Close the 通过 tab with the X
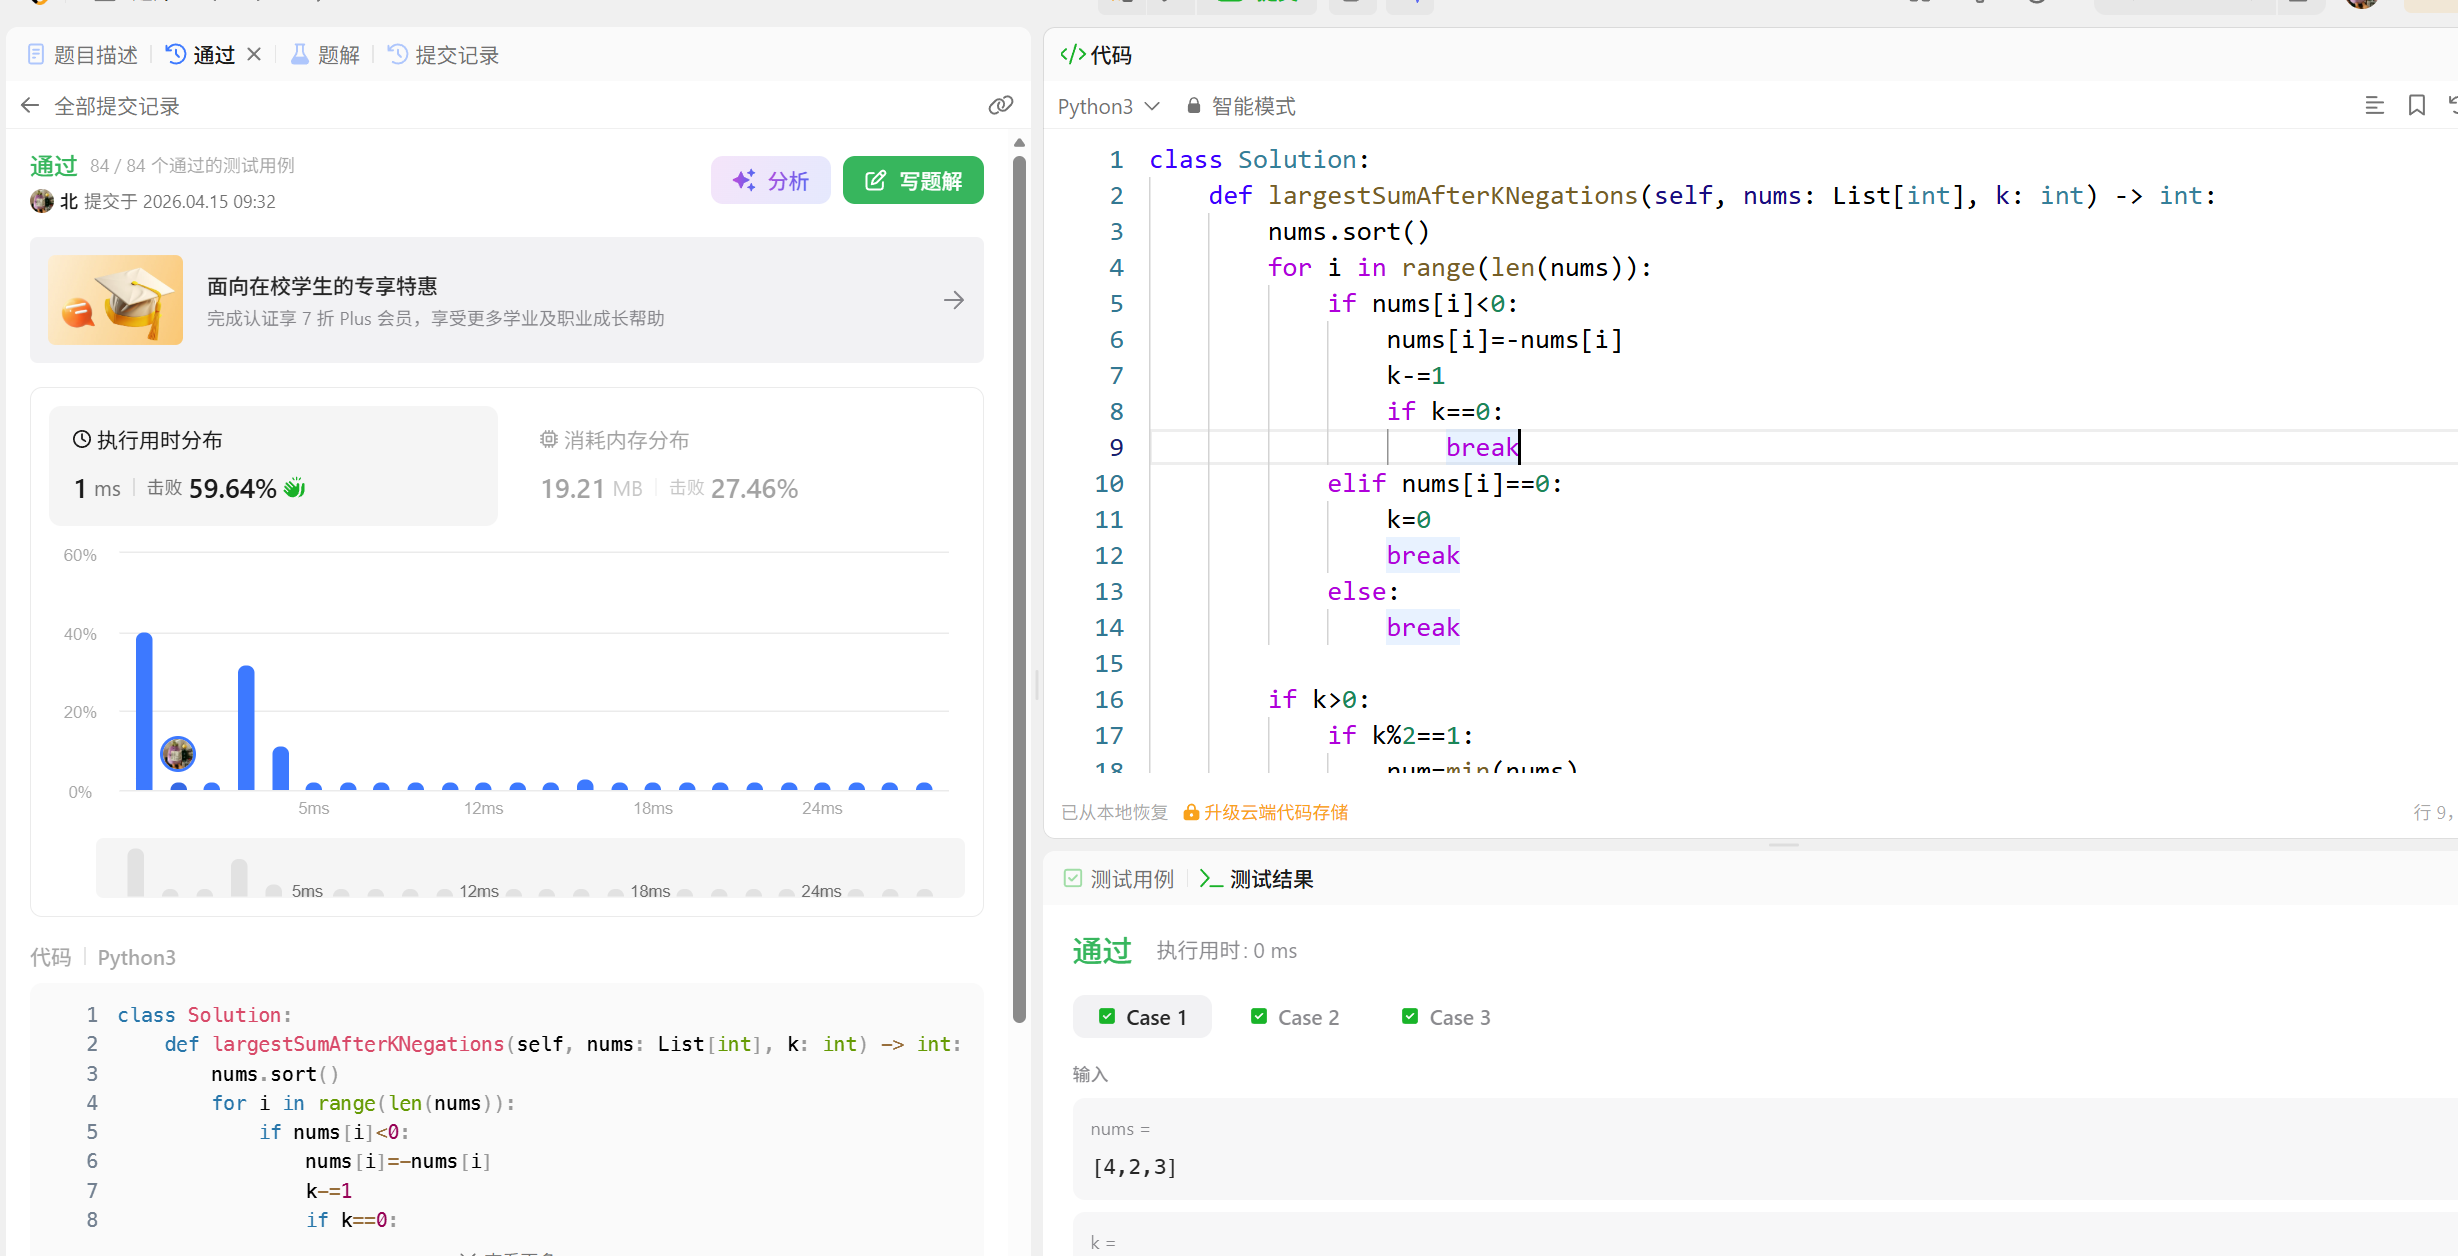The width and height of the screenshot is (2458, 1256). [x=254, y=55]
